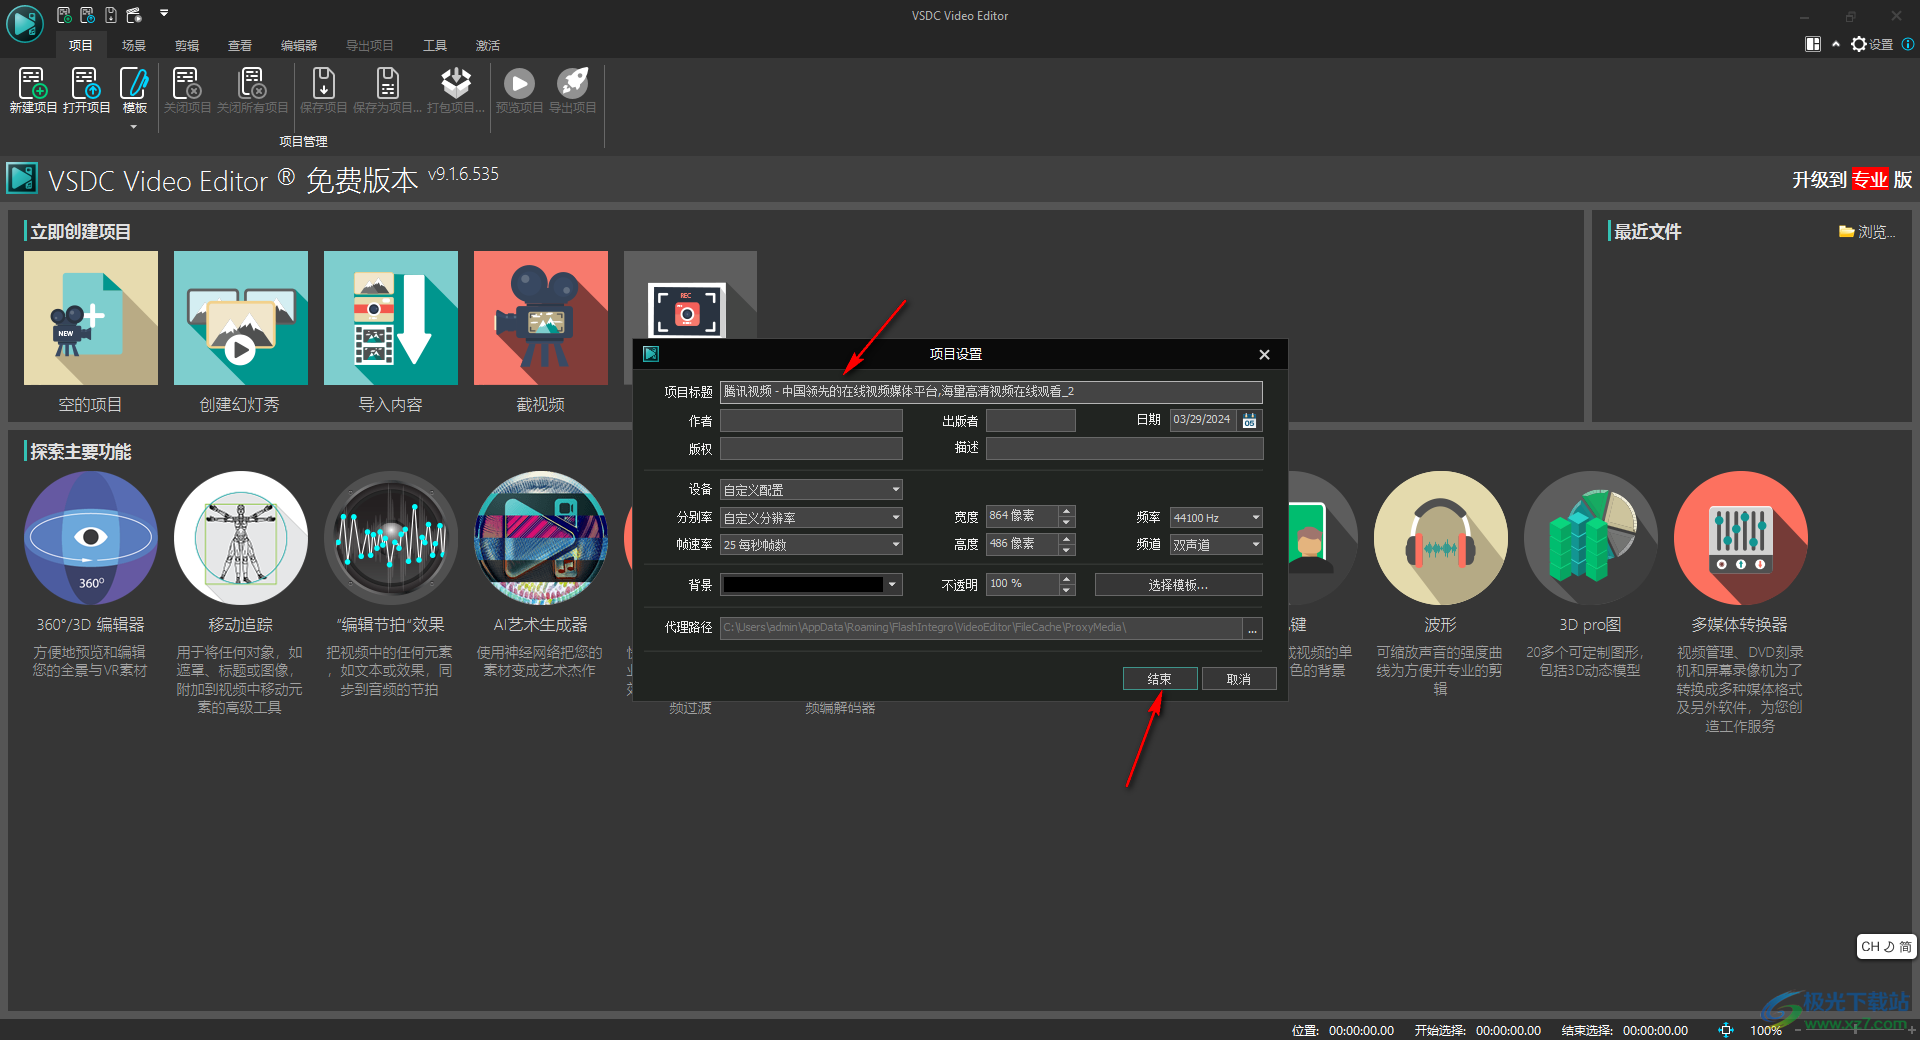Open the Blank Project (空的项目) tile

tap(91, 318)
